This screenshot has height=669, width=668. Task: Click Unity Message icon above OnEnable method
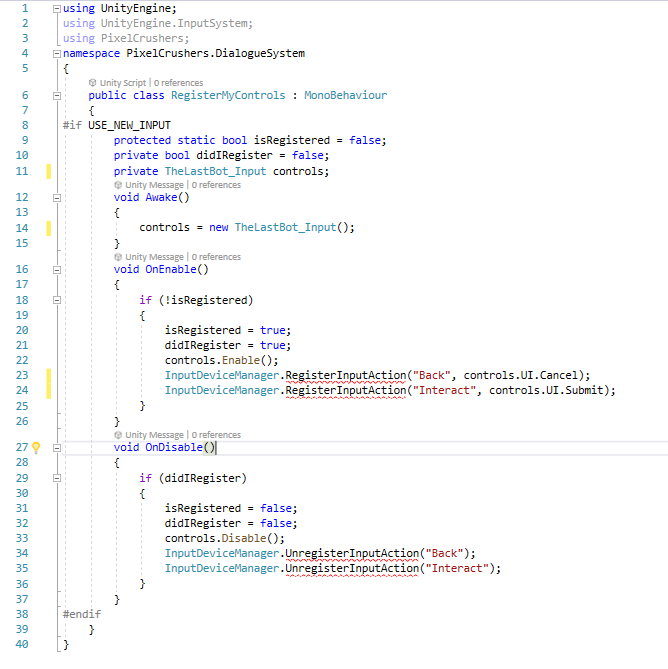tap(118, 257)
